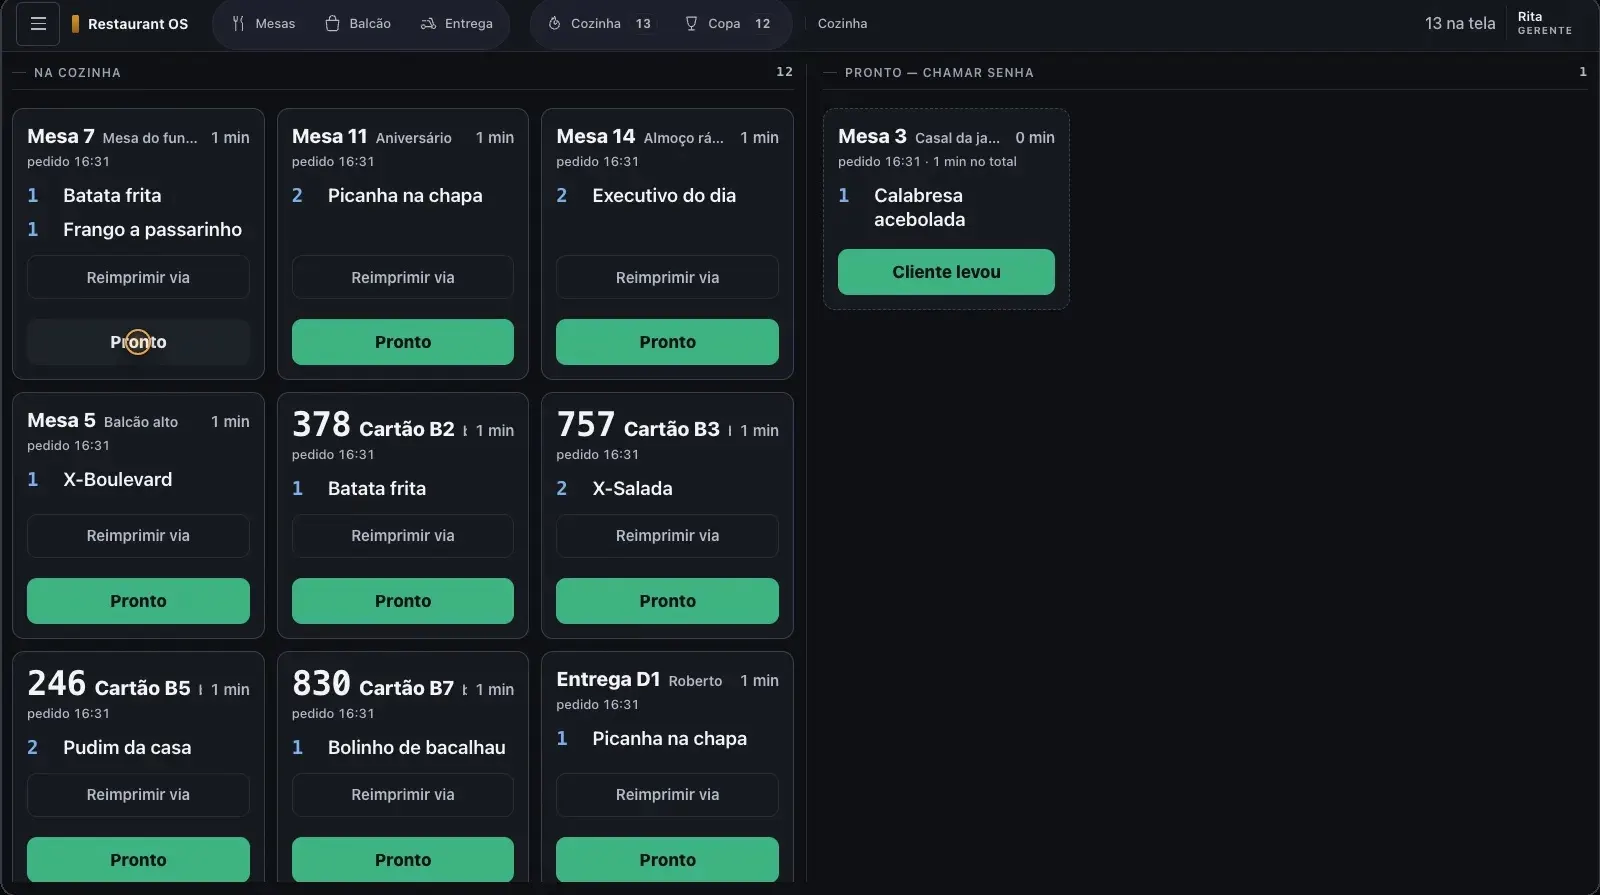Reprint the ticket for order 378
Image resolution: width=1600 pixels, height=895 pixels.
403,536
